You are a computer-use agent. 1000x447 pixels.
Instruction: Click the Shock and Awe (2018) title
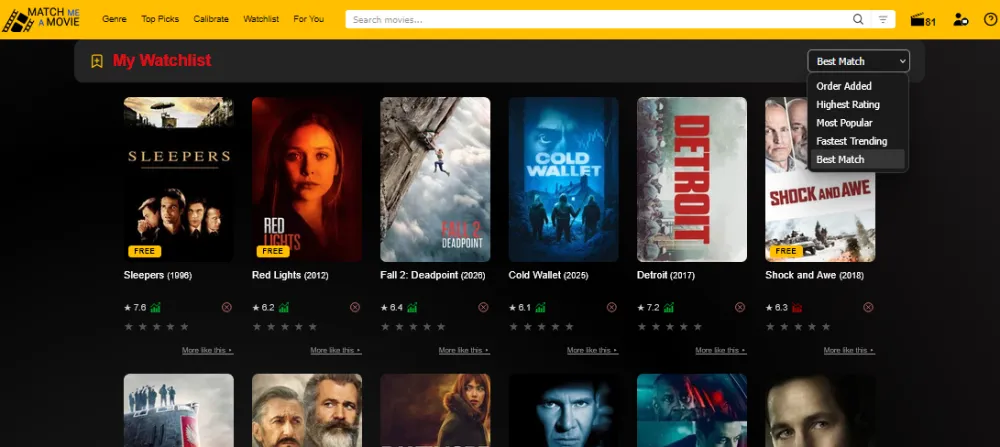pos(815,275)
